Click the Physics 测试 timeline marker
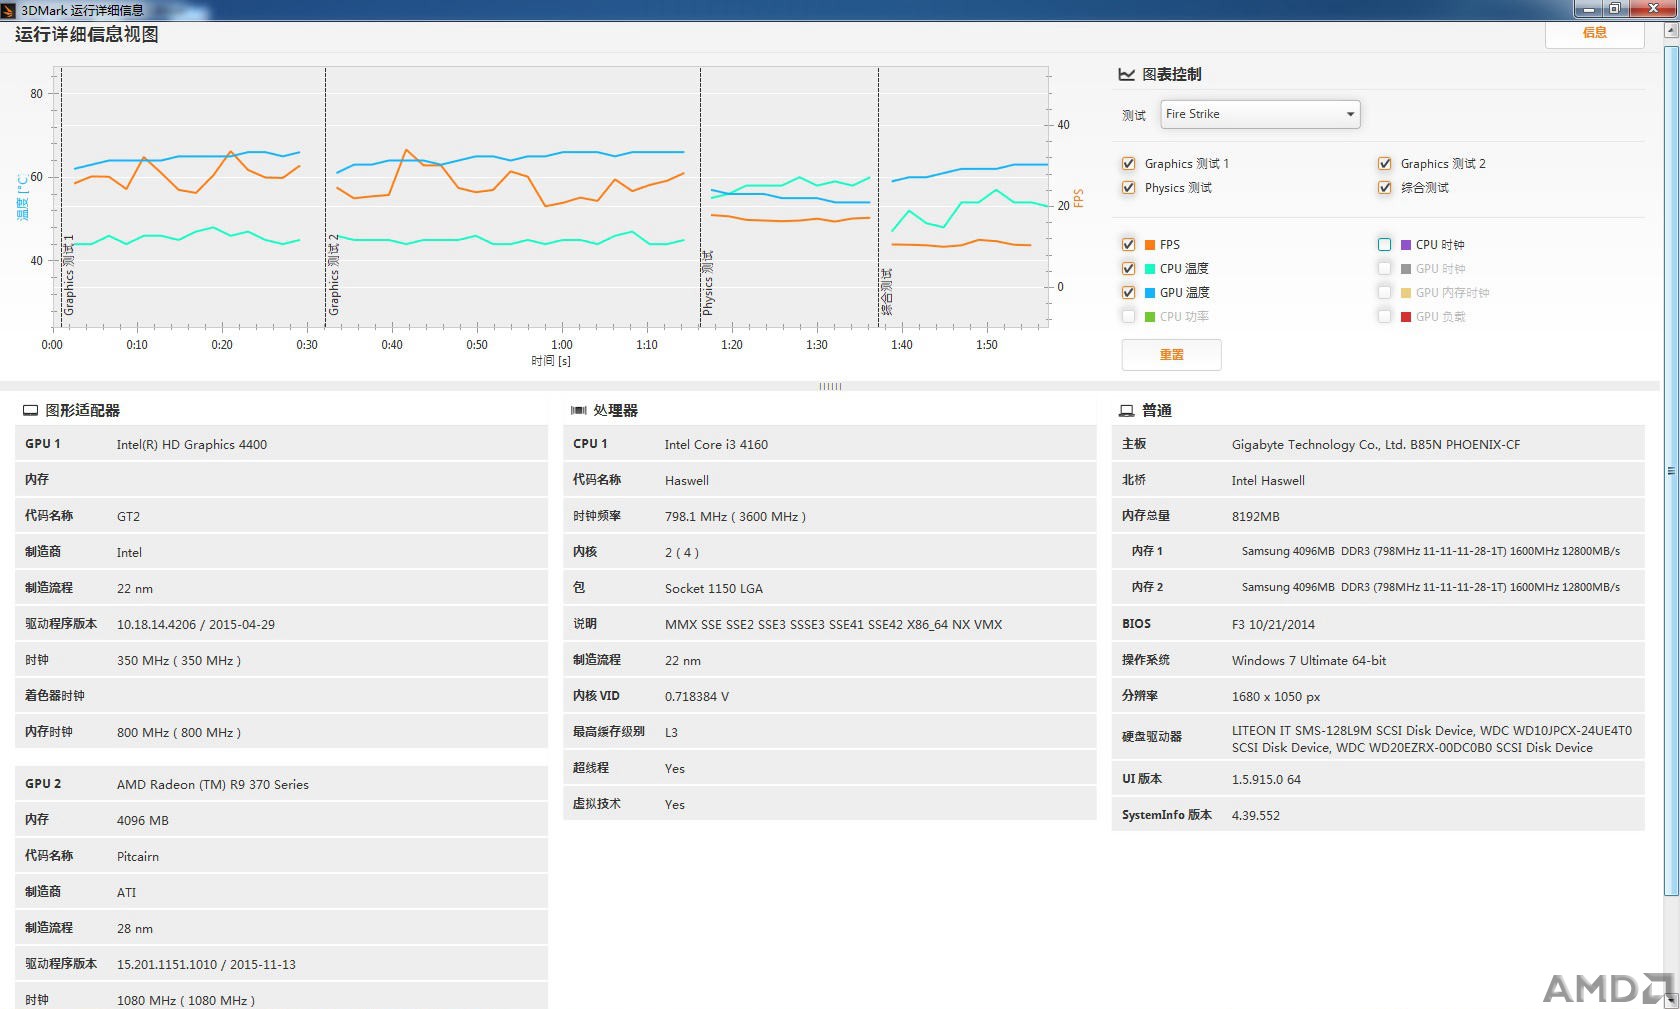 708,283
